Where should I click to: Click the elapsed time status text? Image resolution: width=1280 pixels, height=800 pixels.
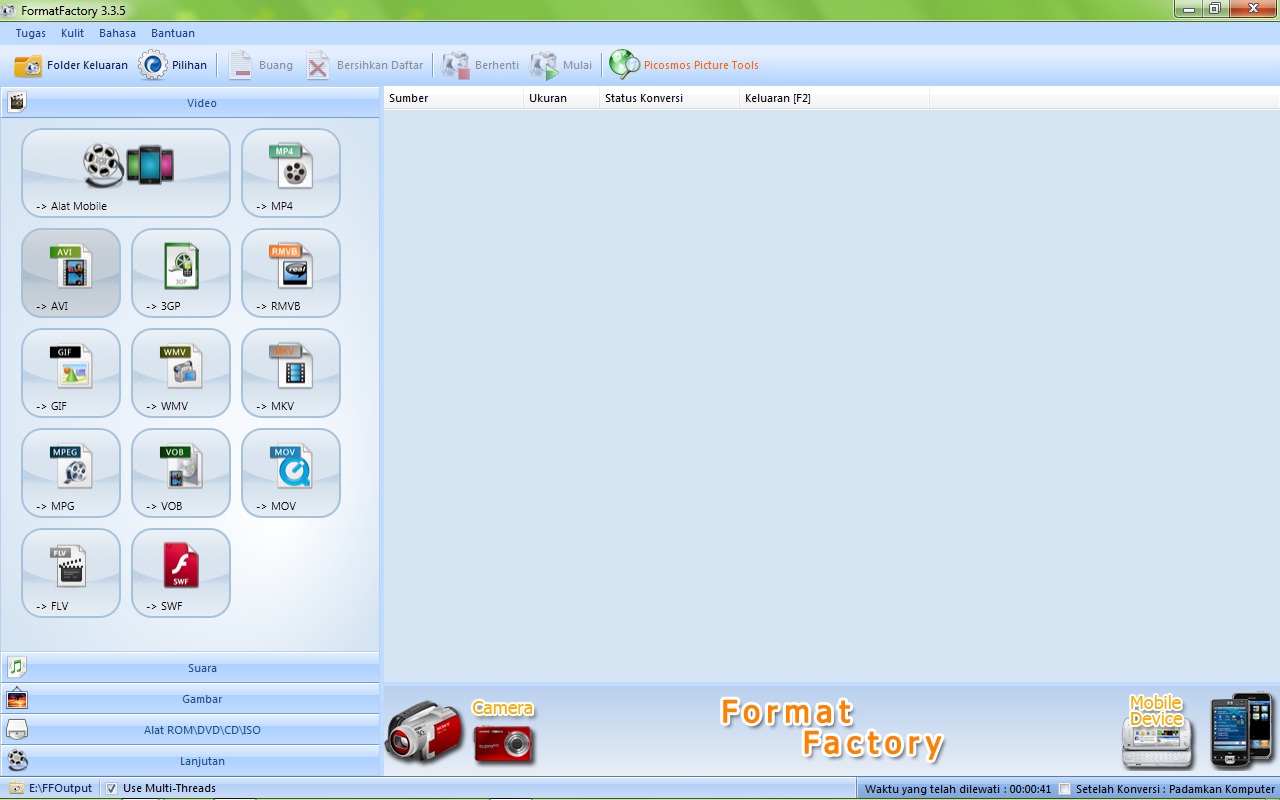pos(958,789)
